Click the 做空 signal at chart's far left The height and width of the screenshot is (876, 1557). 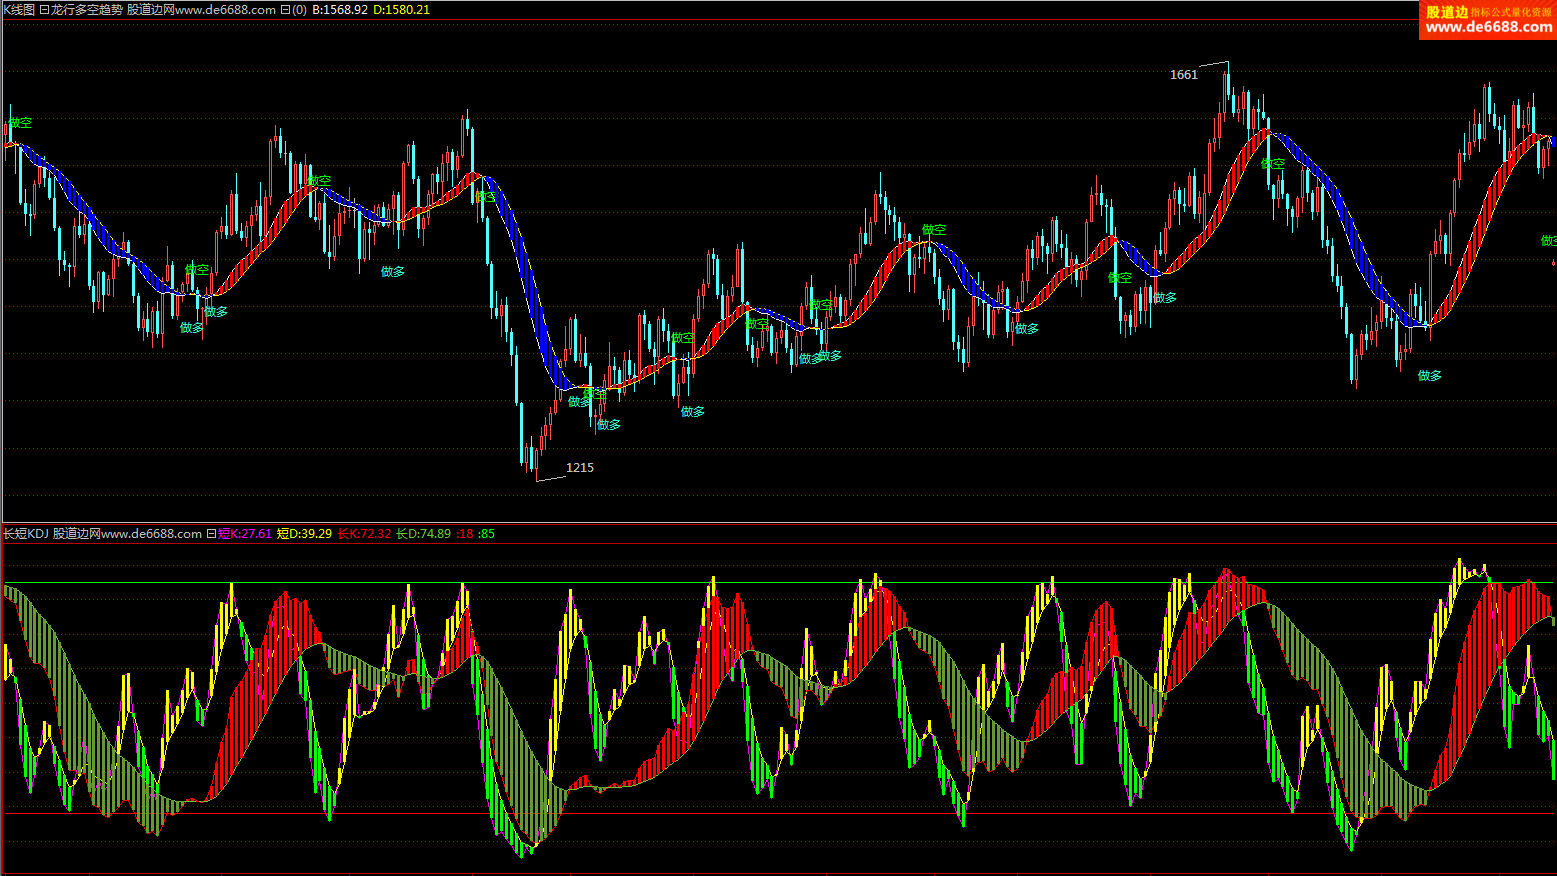(x=20, y=123)
